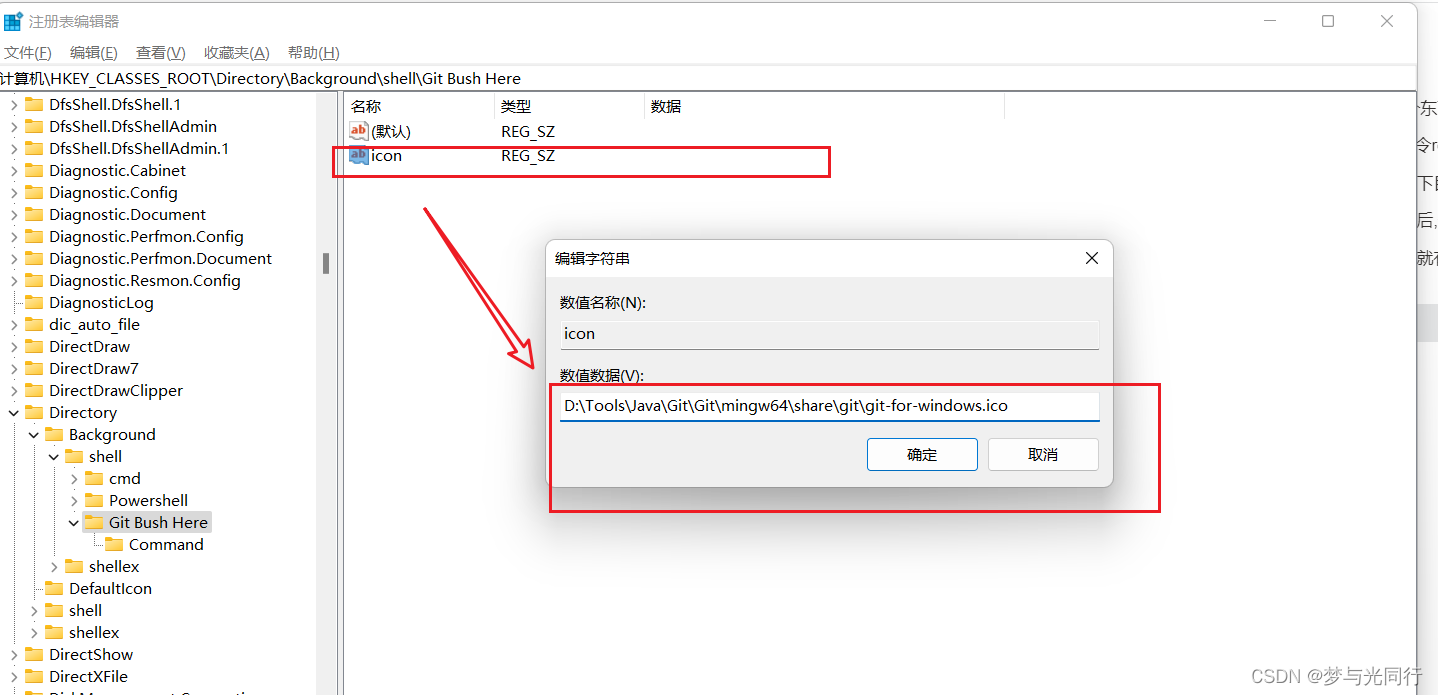Expand the Powershell tree node

pos(74,500)
